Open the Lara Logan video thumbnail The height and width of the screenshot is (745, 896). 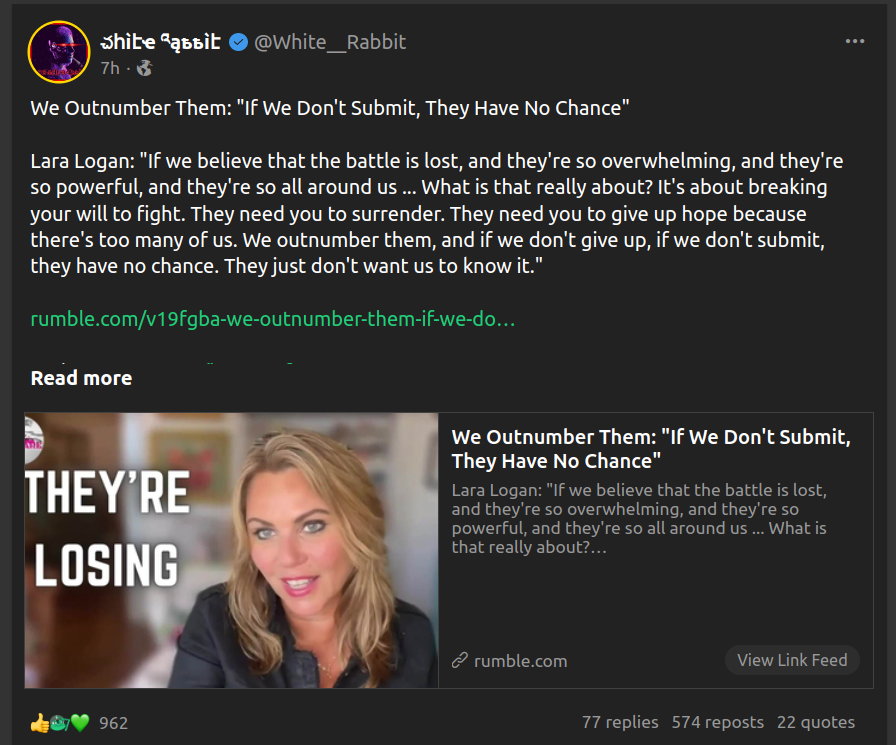231,550
